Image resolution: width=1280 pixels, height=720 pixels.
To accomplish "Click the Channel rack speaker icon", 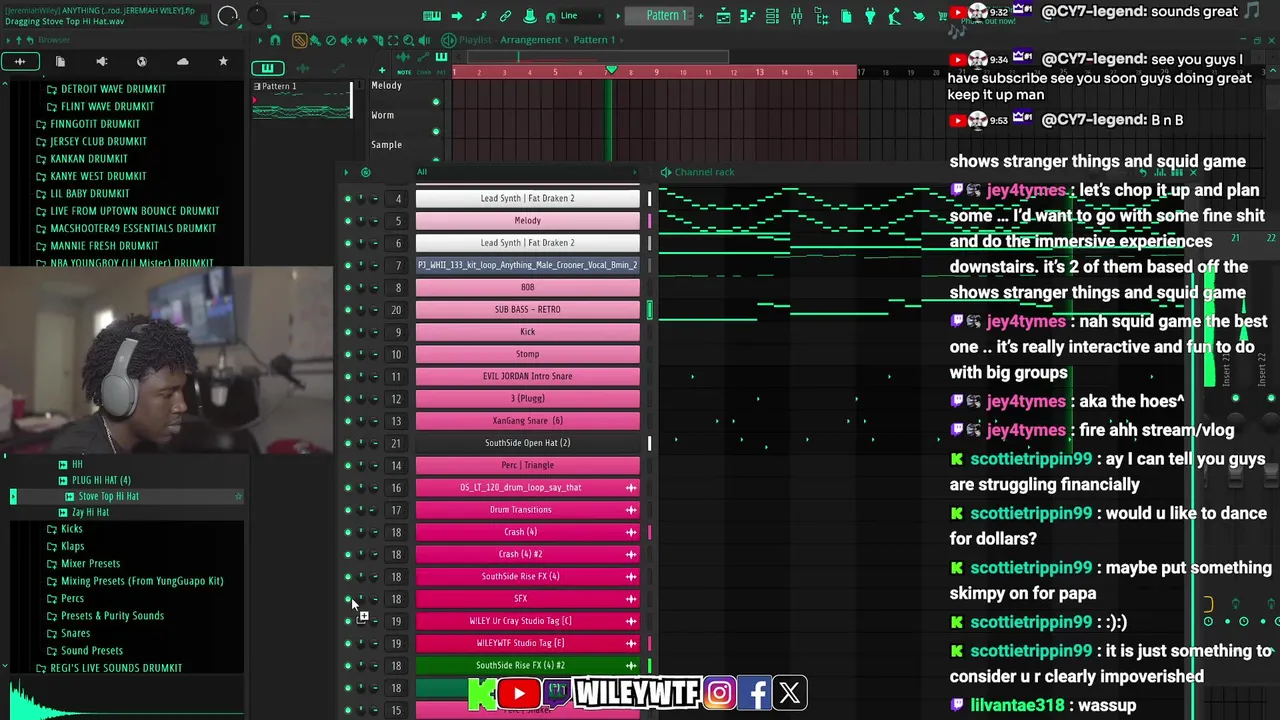I will pyautogui.click(x=666, y=172).
